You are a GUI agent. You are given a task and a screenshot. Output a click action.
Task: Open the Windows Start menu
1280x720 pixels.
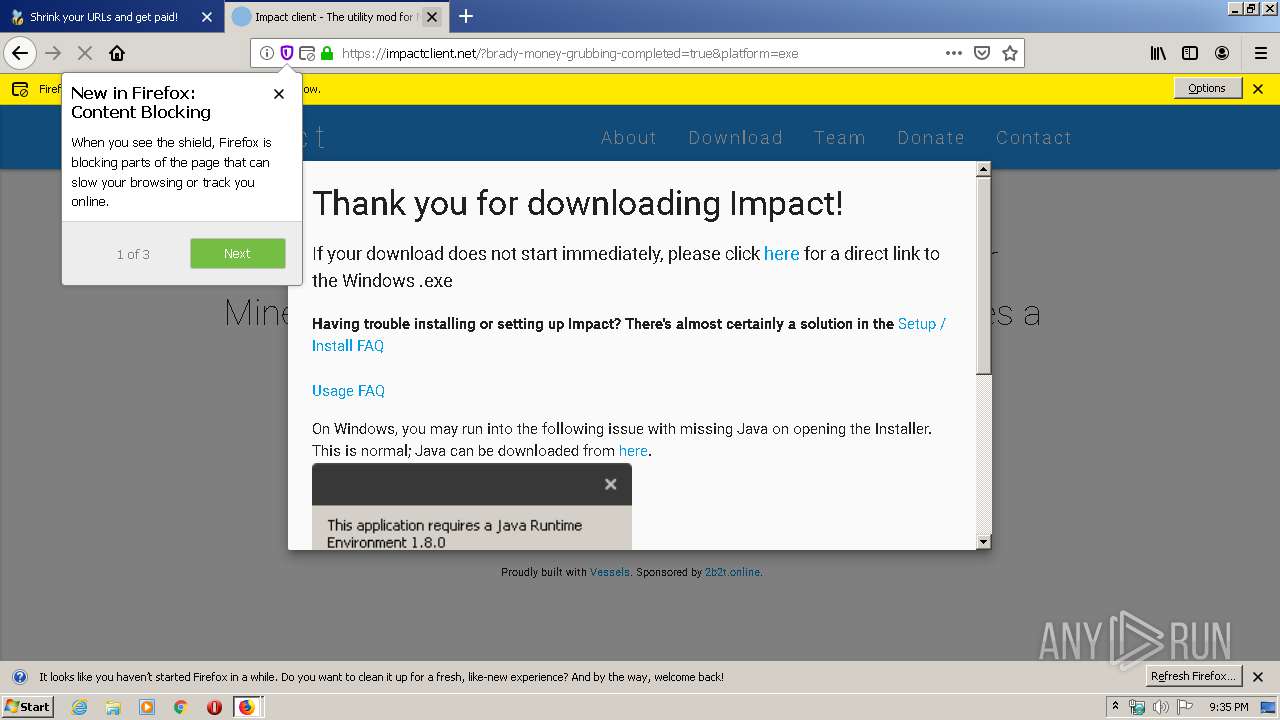click(28, 706)
